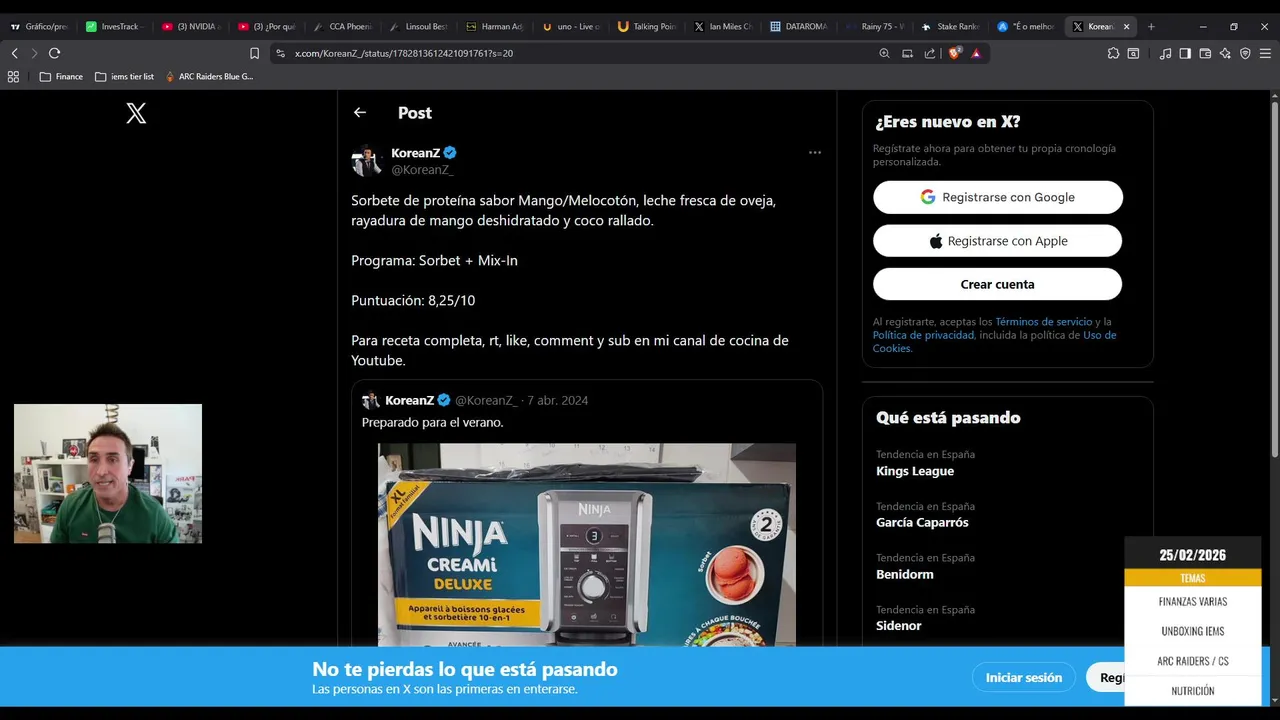
Task: Switch to the CCA Phoenix tab
Action: click(x=343, y=27)
